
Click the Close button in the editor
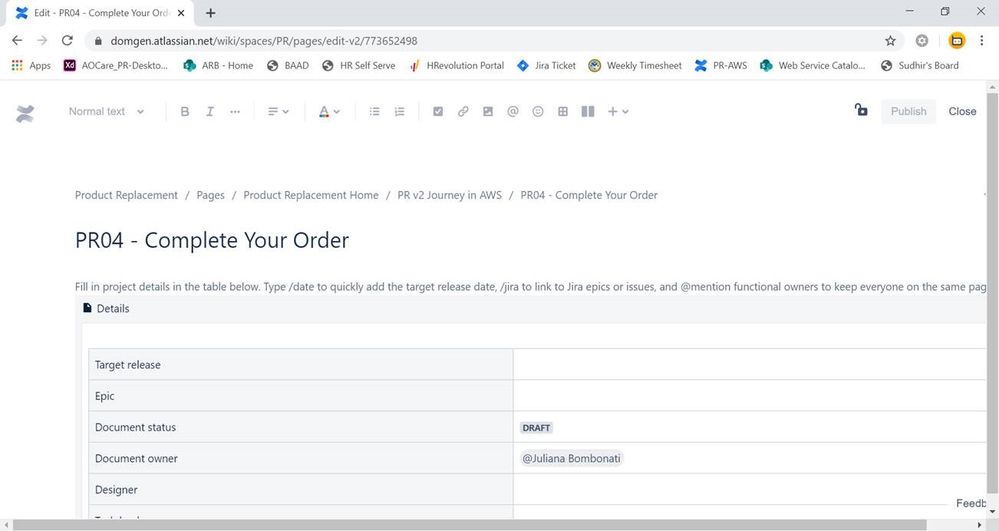962,112
